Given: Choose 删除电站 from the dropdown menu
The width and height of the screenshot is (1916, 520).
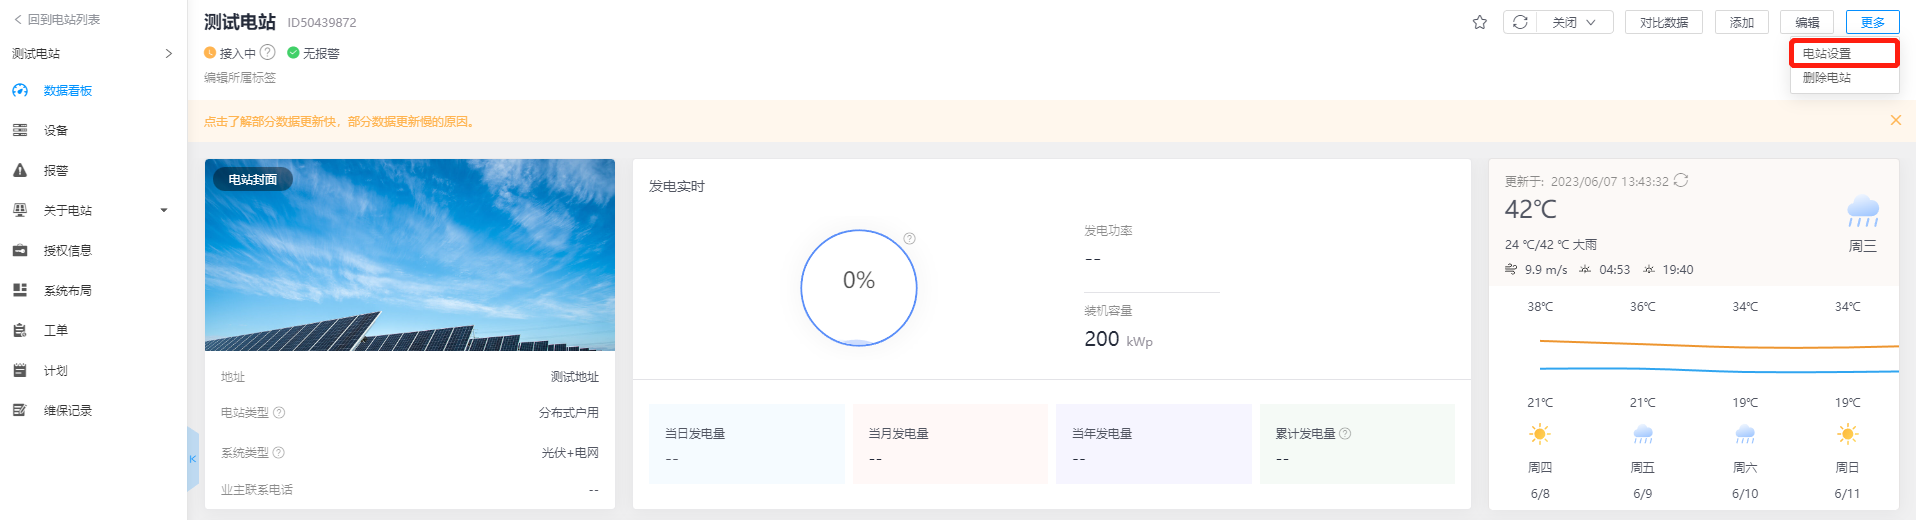Looking at the screenshot, I should click(x=1827, y=78).
